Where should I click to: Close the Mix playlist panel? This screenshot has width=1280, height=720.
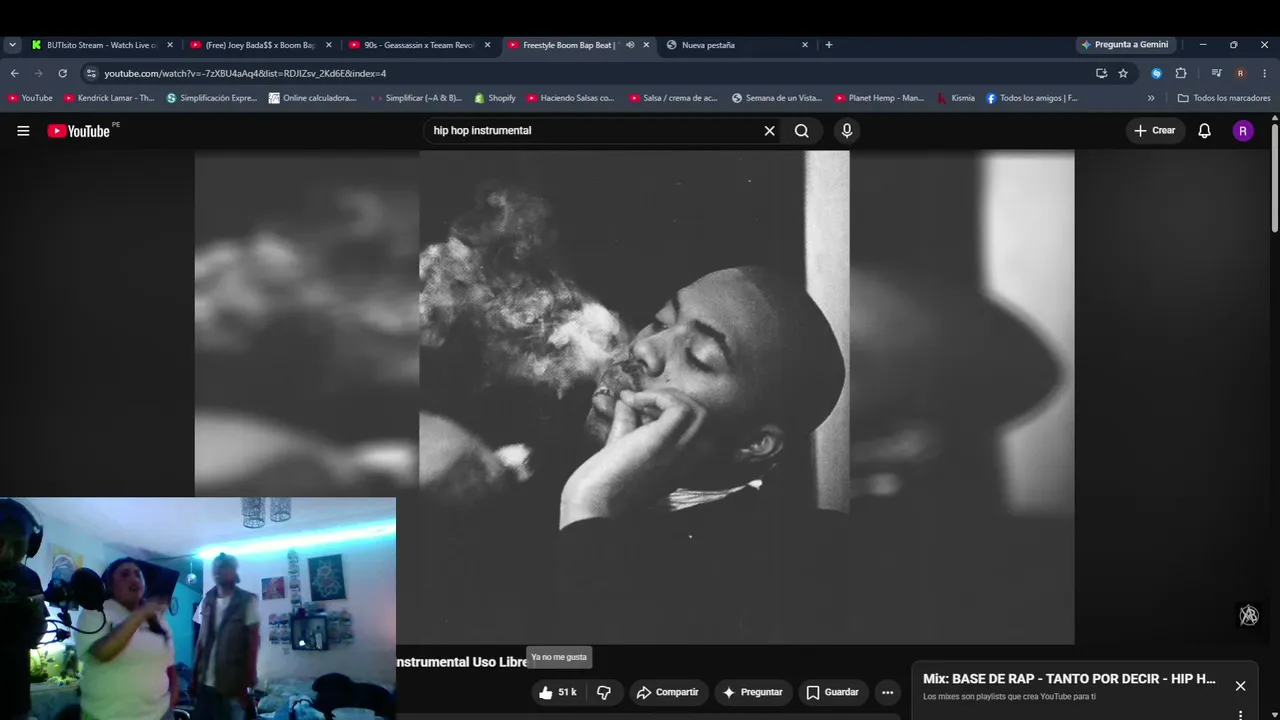point(1240,686)
